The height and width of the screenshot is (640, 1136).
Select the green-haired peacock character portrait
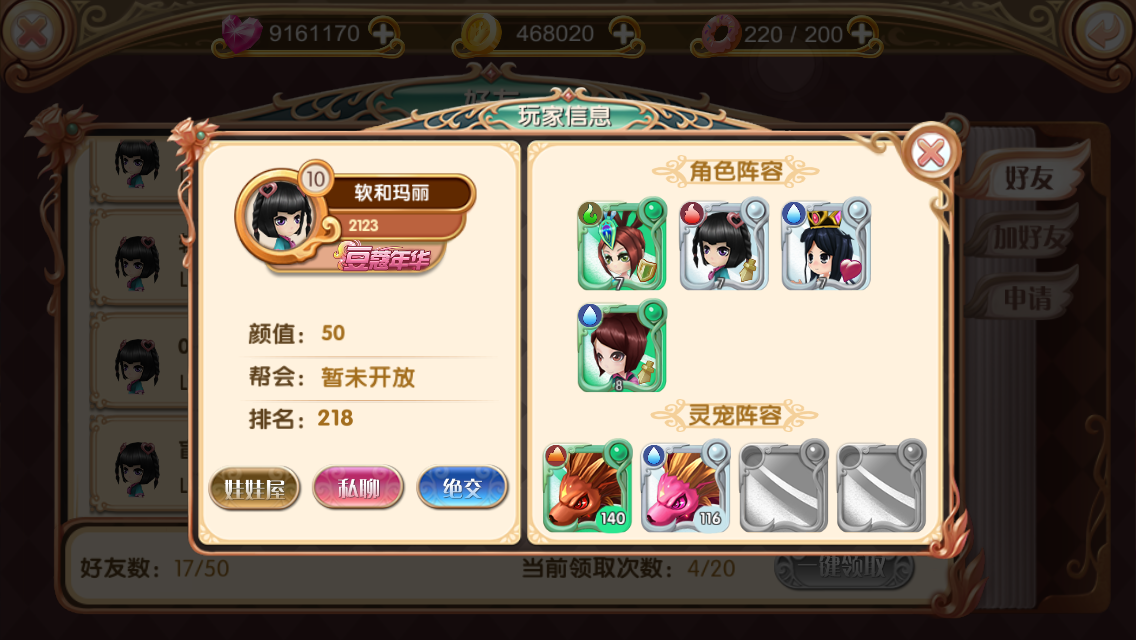[x=622, y=246]
